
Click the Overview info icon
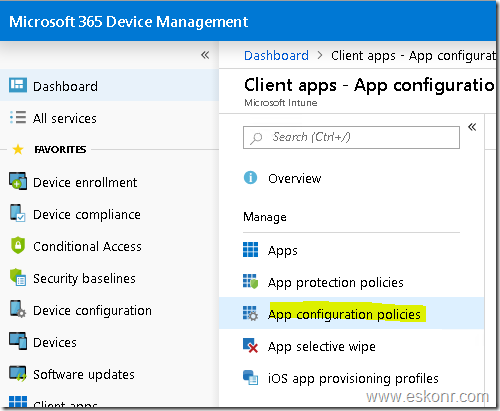tap(250, 178)
